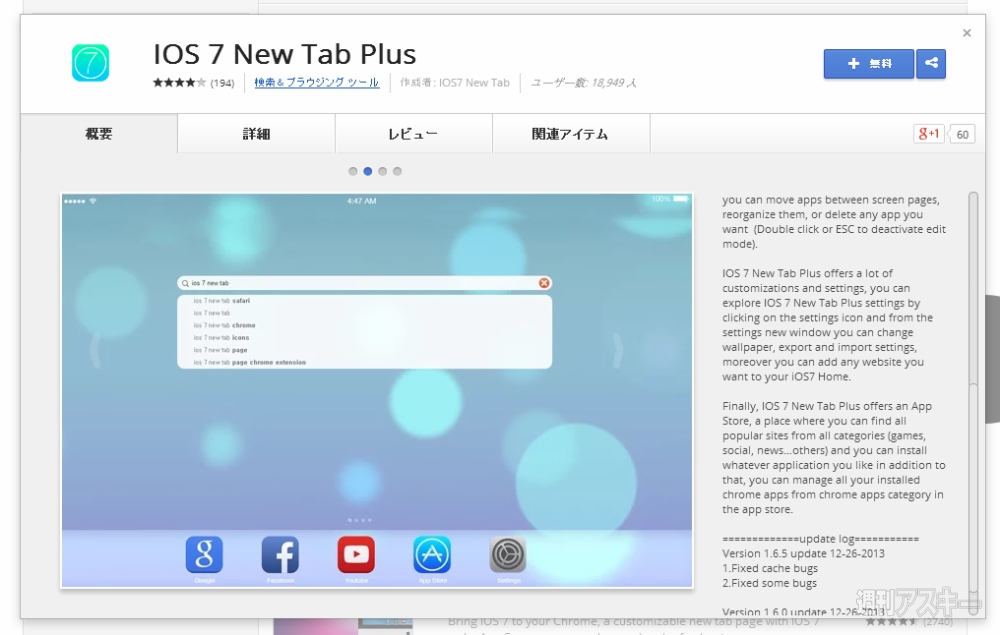This screenshot has width=1000, height=635.
Task: Click the extension preview screenshot
Action: [377, 390]
